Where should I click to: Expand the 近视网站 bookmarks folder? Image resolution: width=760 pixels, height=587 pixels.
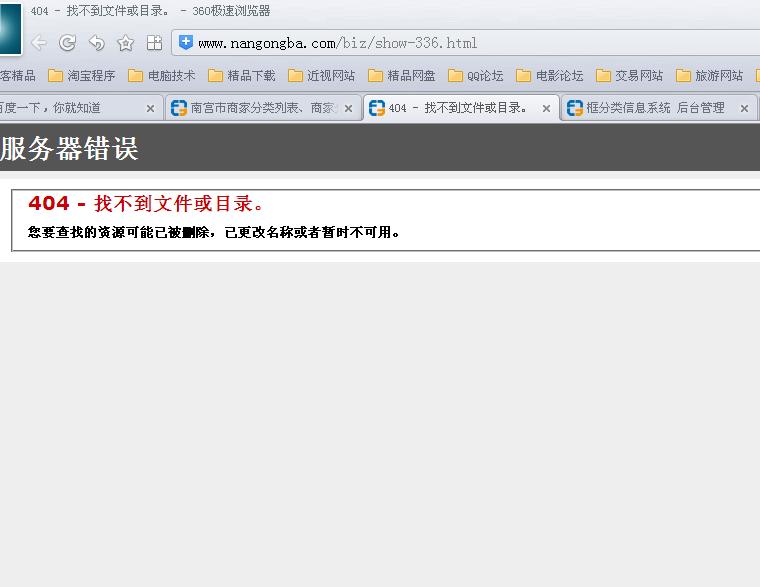click(x=322, y=76)
